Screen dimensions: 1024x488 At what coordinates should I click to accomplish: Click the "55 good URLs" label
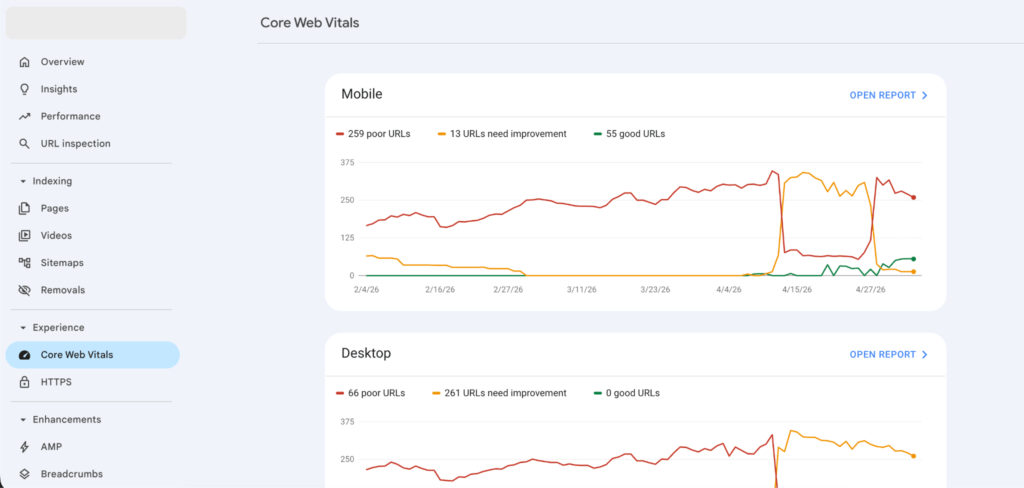pyautogui.click(x=635, y=134)
